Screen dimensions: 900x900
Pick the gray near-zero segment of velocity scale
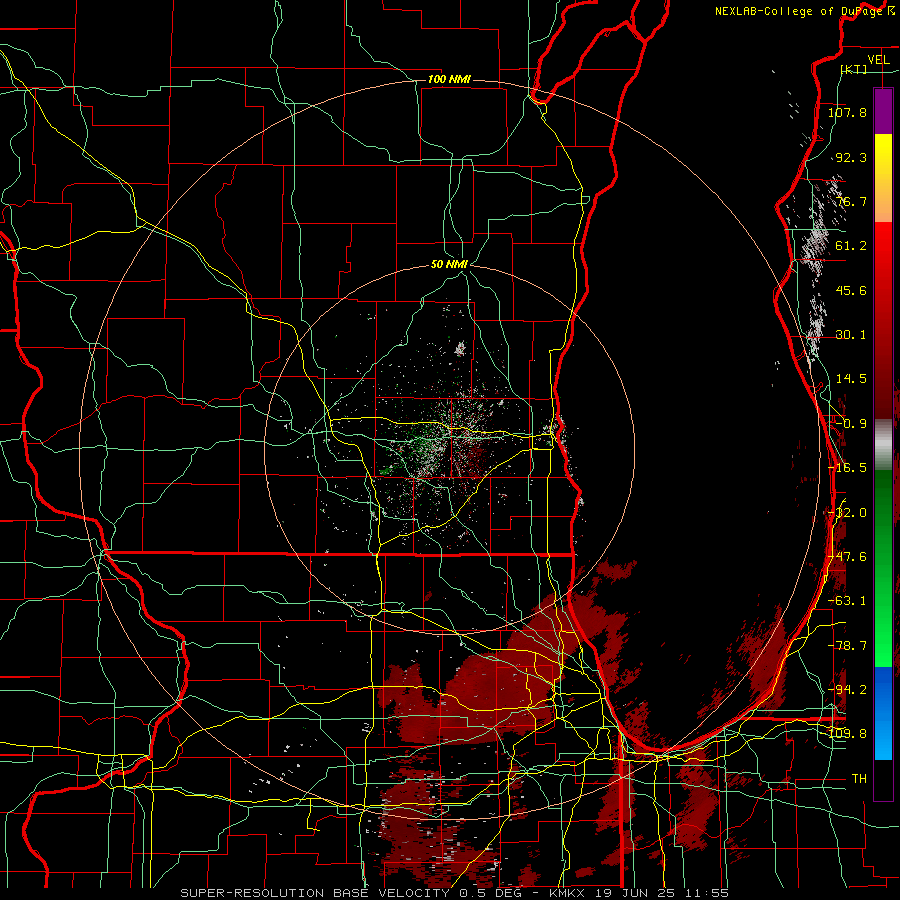pos(883,444)
